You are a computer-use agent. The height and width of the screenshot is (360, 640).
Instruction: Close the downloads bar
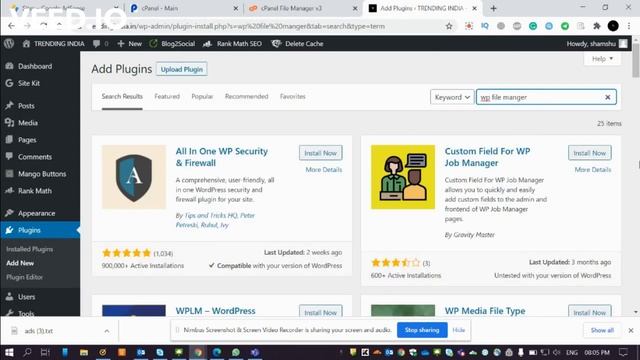click(631, 330)
